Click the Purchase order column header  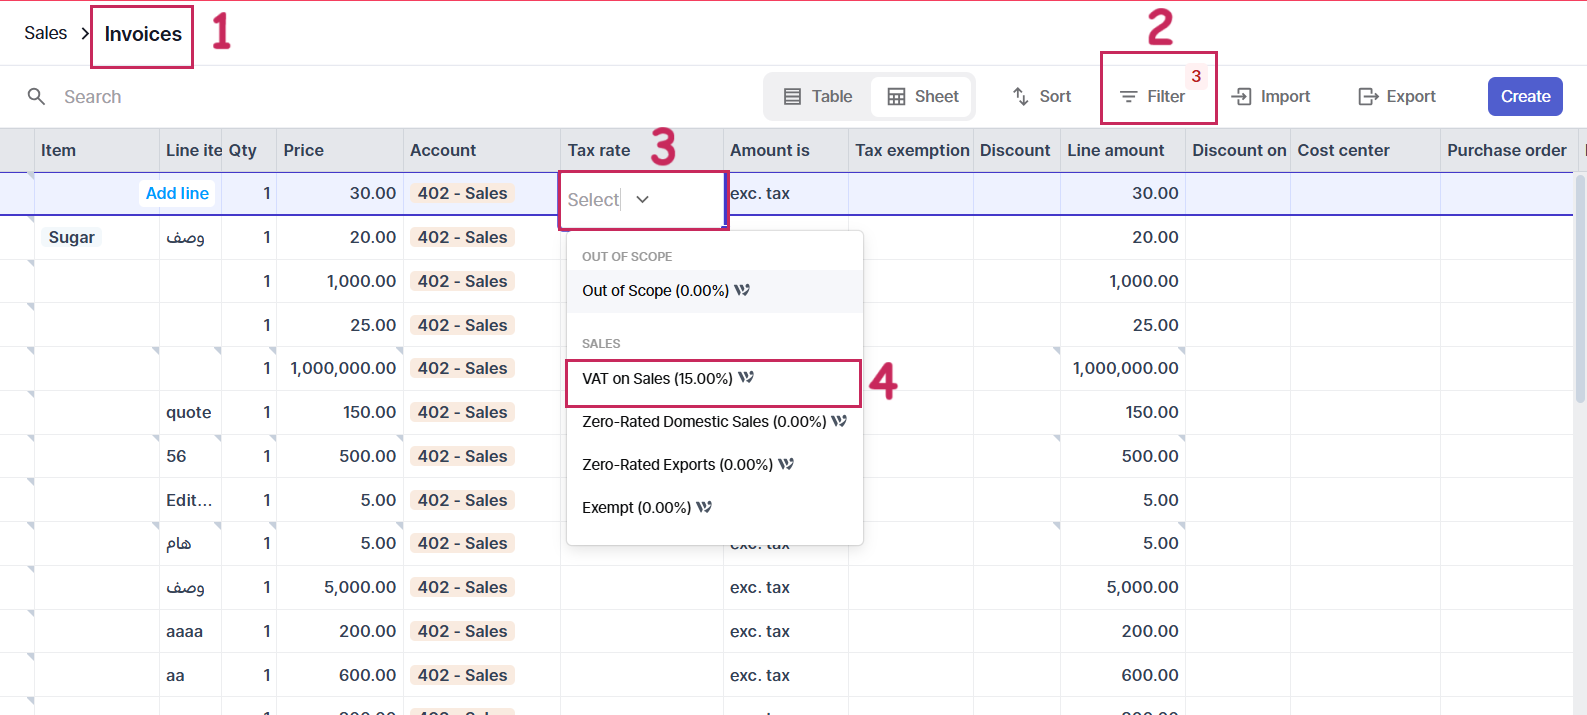tap(1507, 150)
